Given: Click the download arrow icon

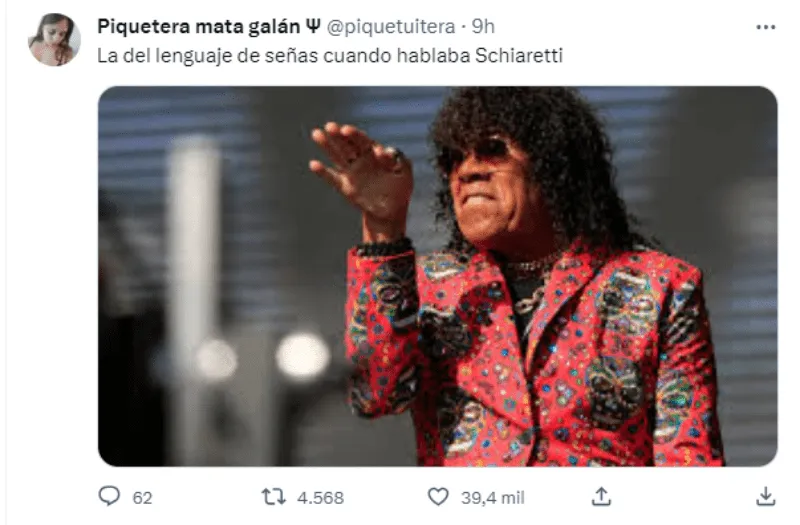Looking at the screenshot, I should (x=766, y=496).
